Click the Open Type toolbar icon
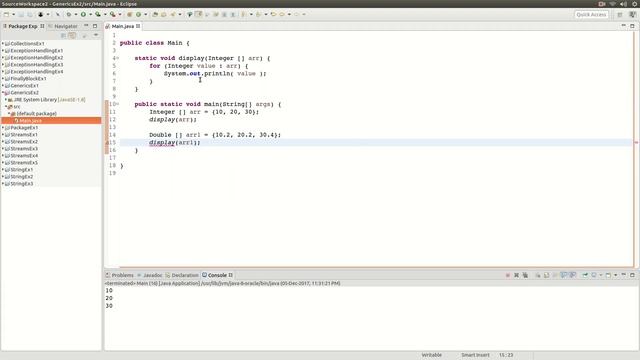Screen dimensions: 640x360 (155, 14)
